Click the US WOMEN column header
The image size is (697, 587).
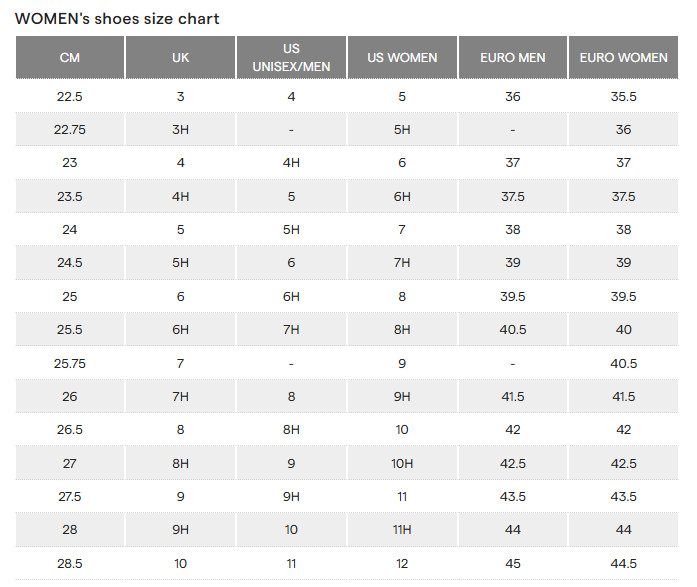coord(402,57)
